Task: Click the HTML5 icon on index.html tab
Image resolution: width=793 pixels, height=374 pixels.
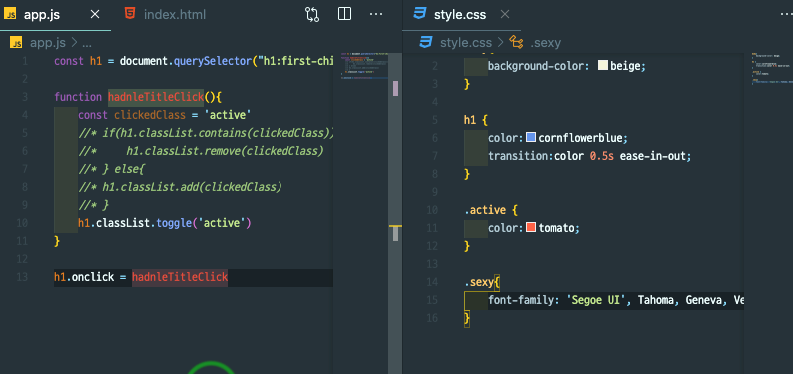Action: 130,14
